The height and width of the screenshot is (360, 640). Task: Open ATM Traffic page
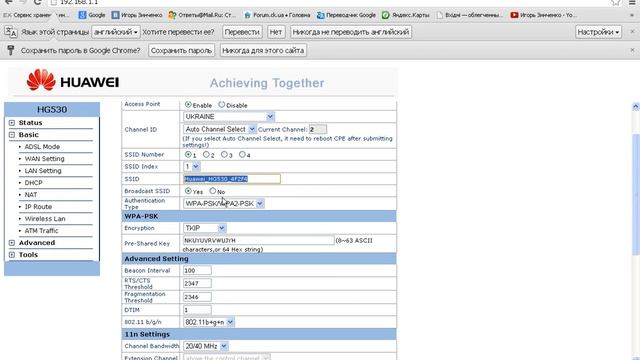coord(42,231)
